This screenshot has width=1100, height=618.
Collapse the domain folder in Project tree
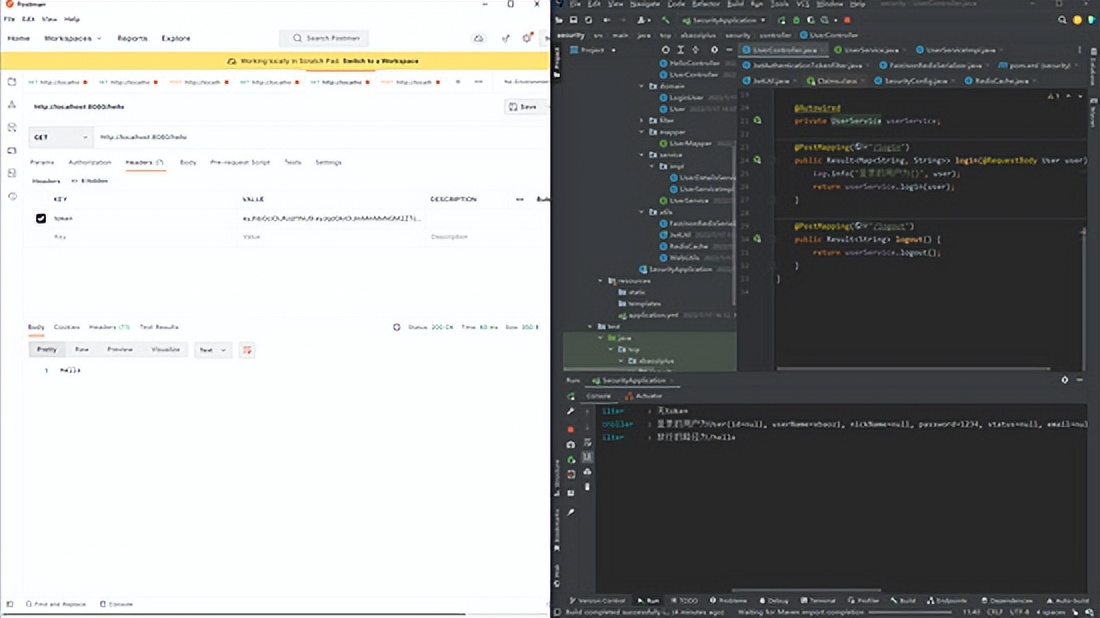pos(643,86)
